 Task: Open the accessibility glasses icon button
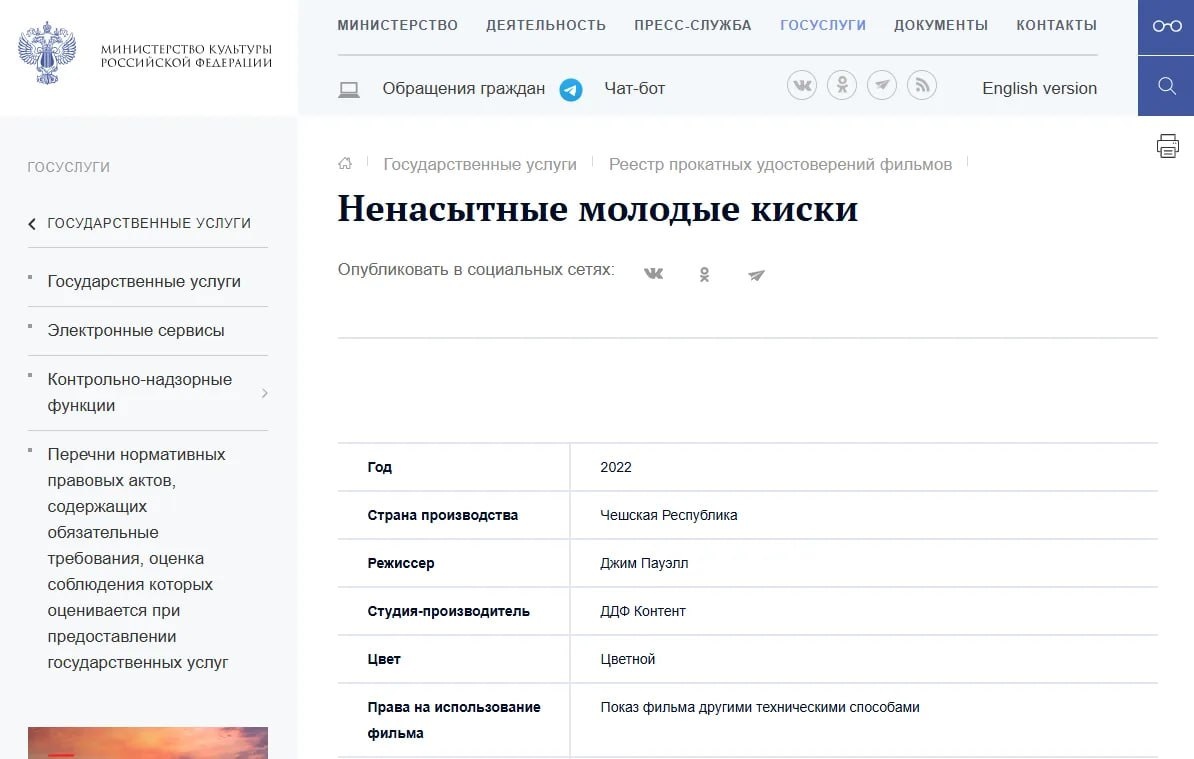click(x=1166, y=27)
